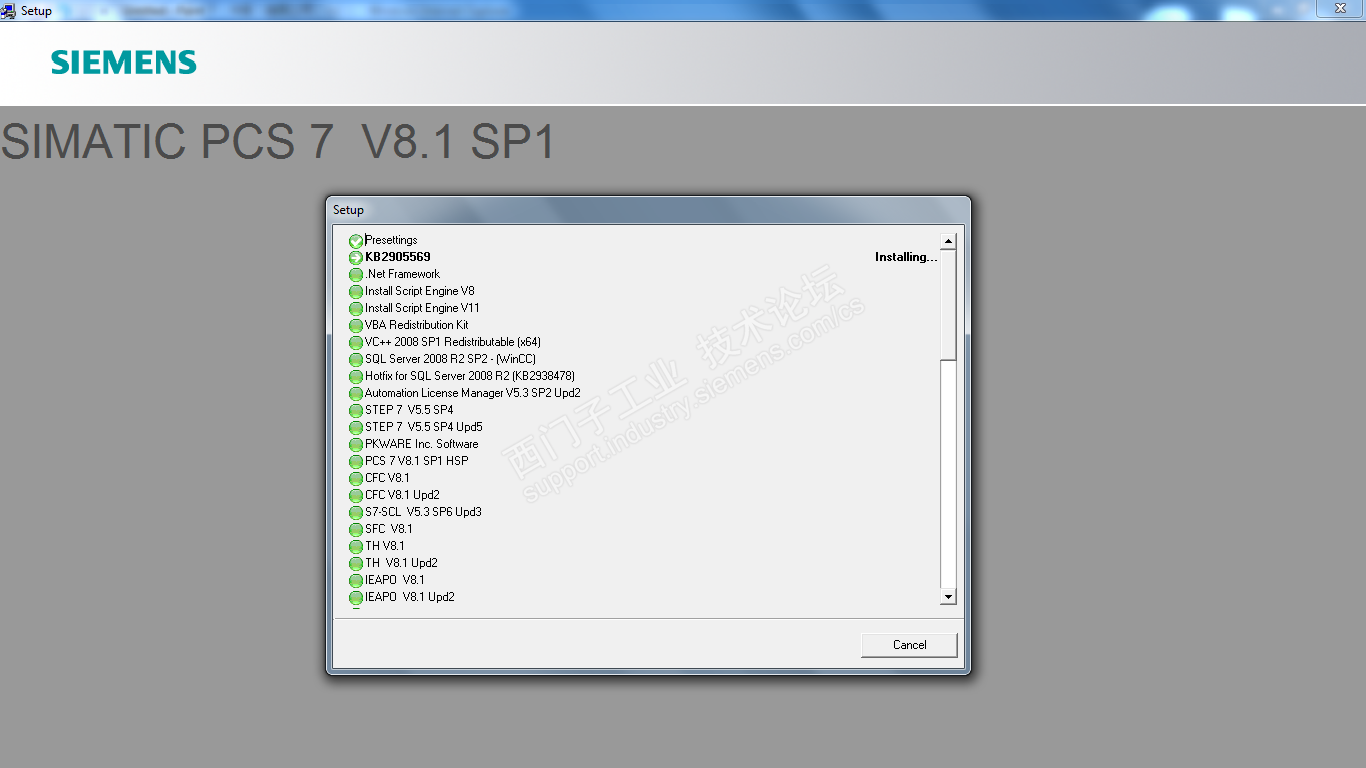Close the main Setup window
The width and height of the screenshot is (1366, 768).
[x=1340, y=8]
